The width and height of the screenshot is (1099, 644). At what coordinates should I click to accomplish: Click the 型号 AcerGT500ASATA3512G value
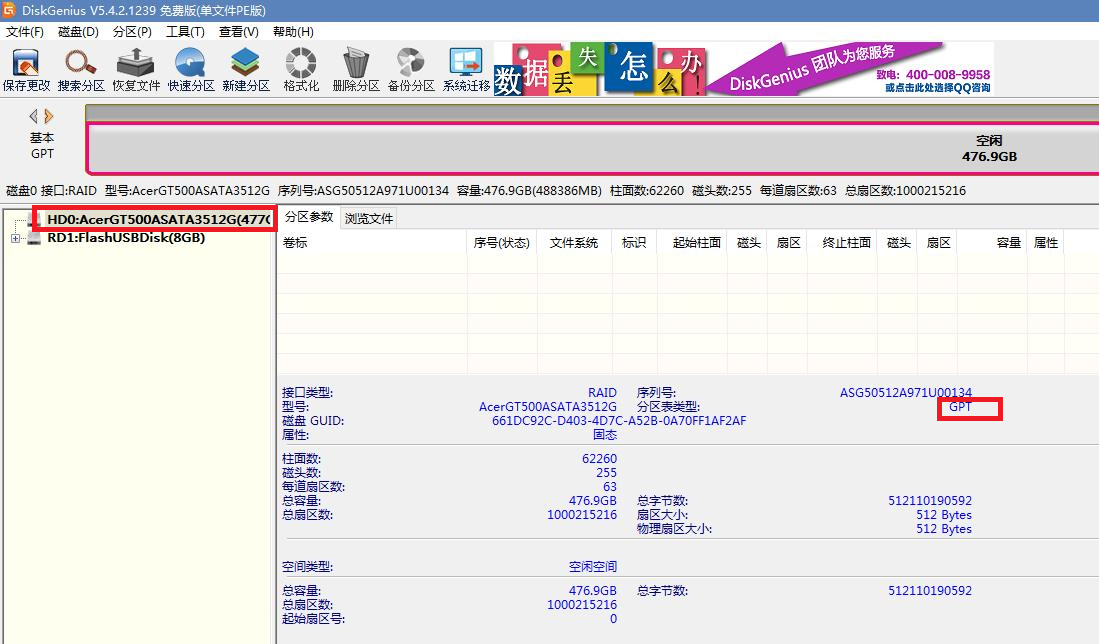click(x=547, y=406)
